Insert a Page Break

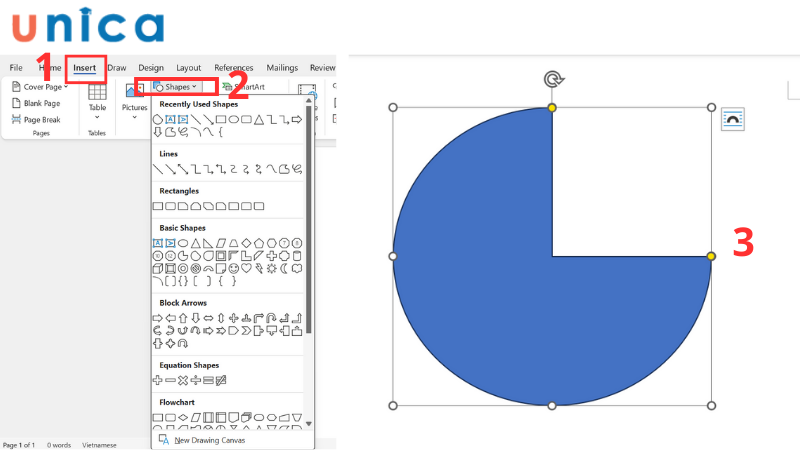coord(35,119)
